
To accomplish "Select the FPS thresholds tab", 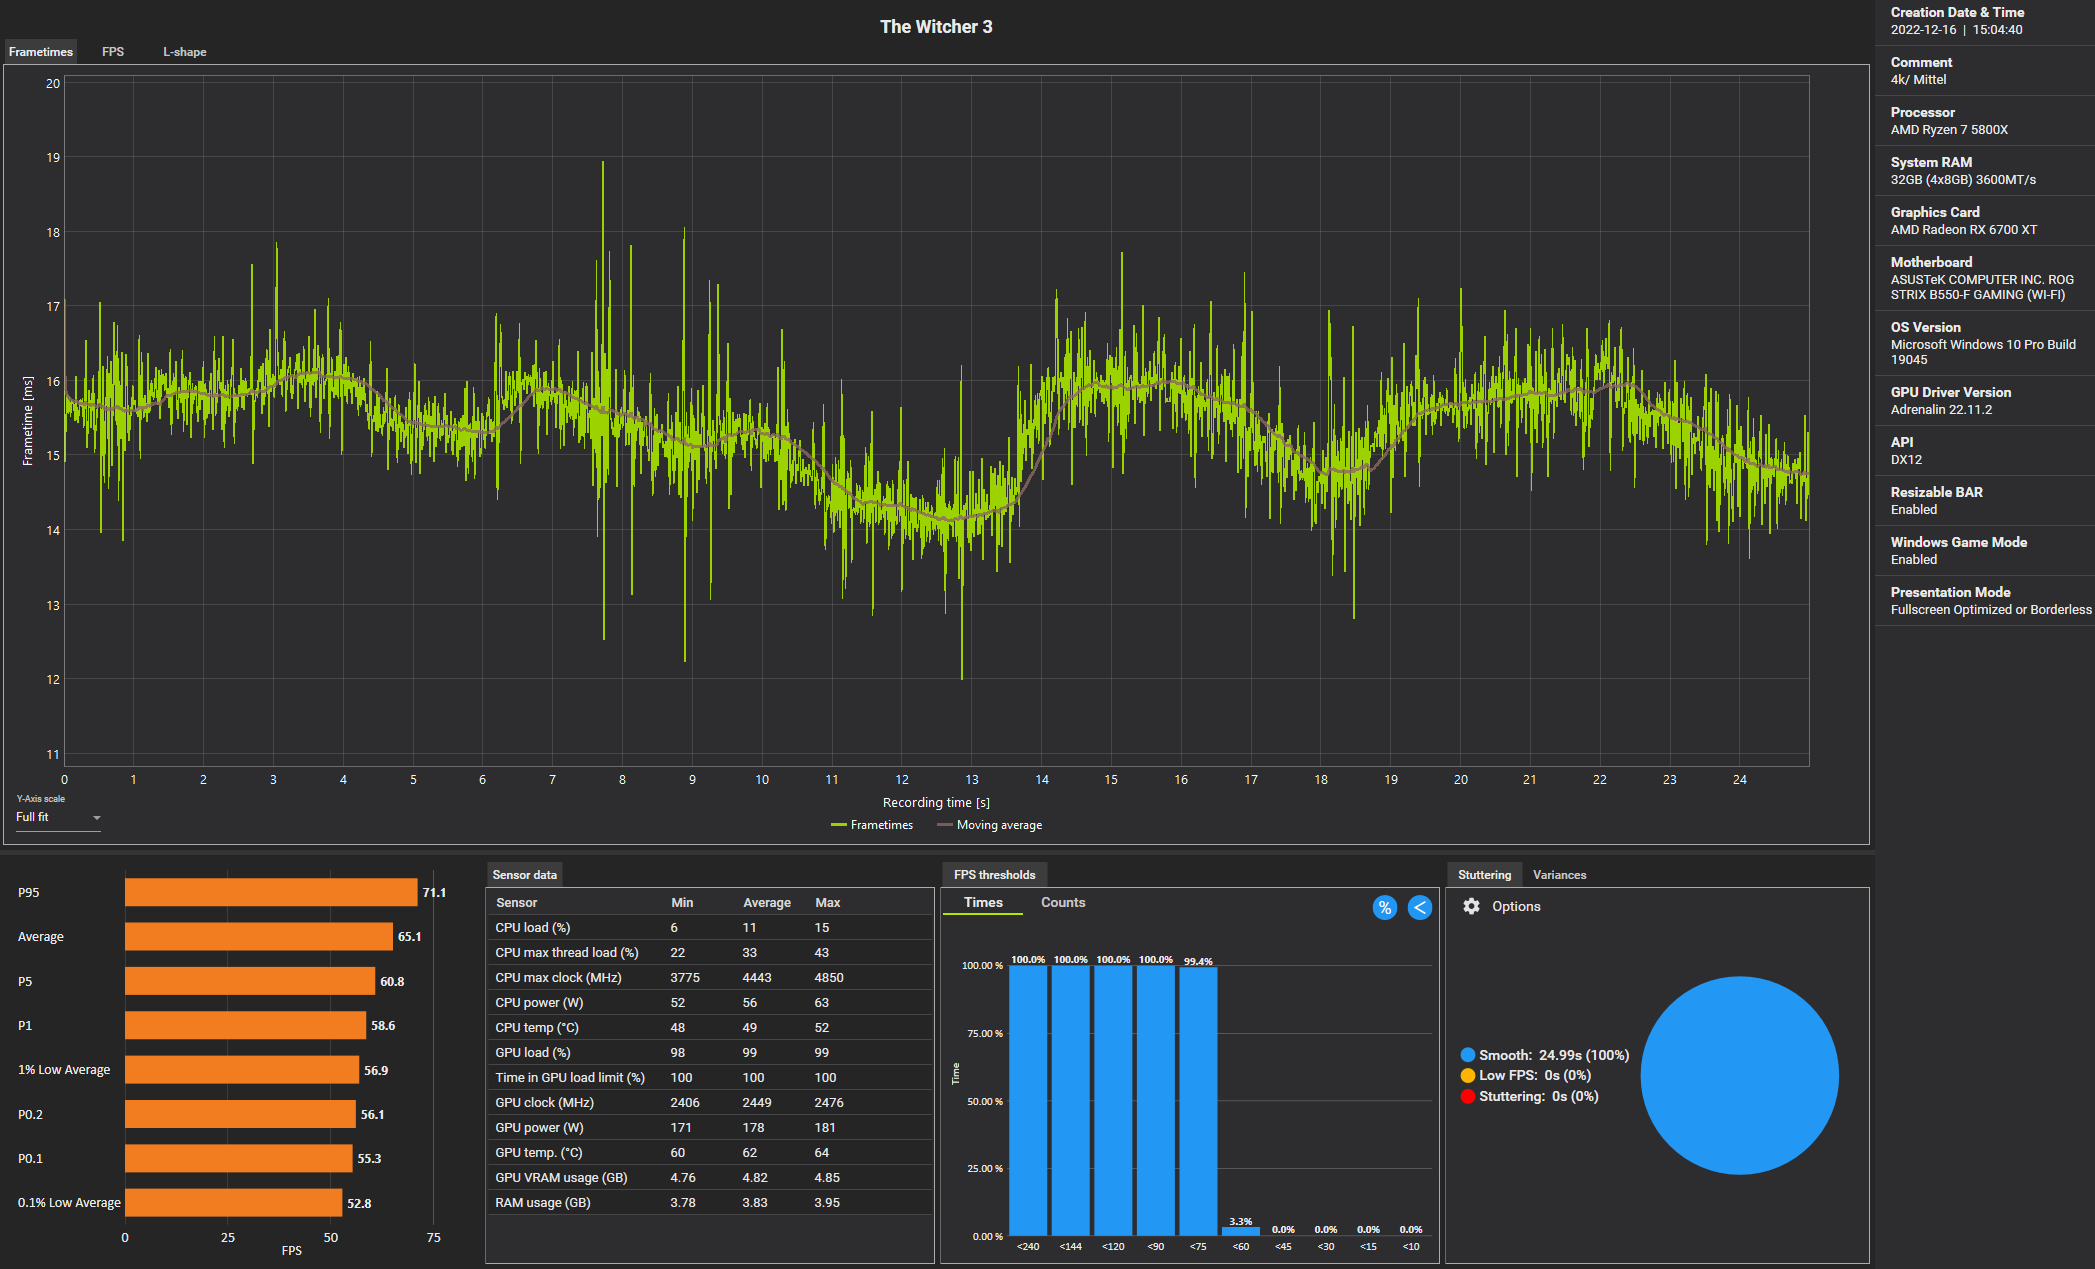I will [x=994, y=875].
